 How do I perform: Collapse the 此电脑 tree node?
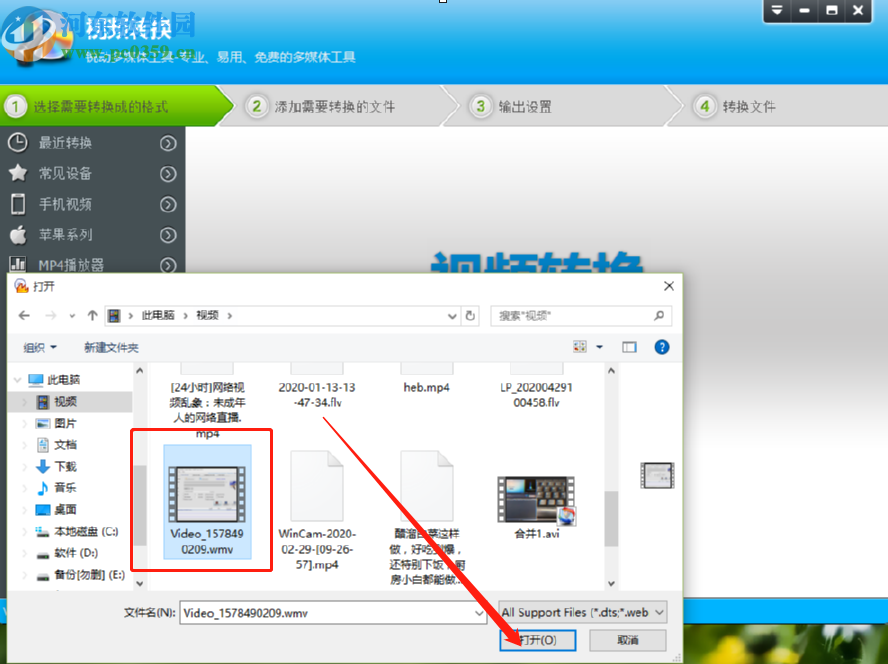click(18, 380)
